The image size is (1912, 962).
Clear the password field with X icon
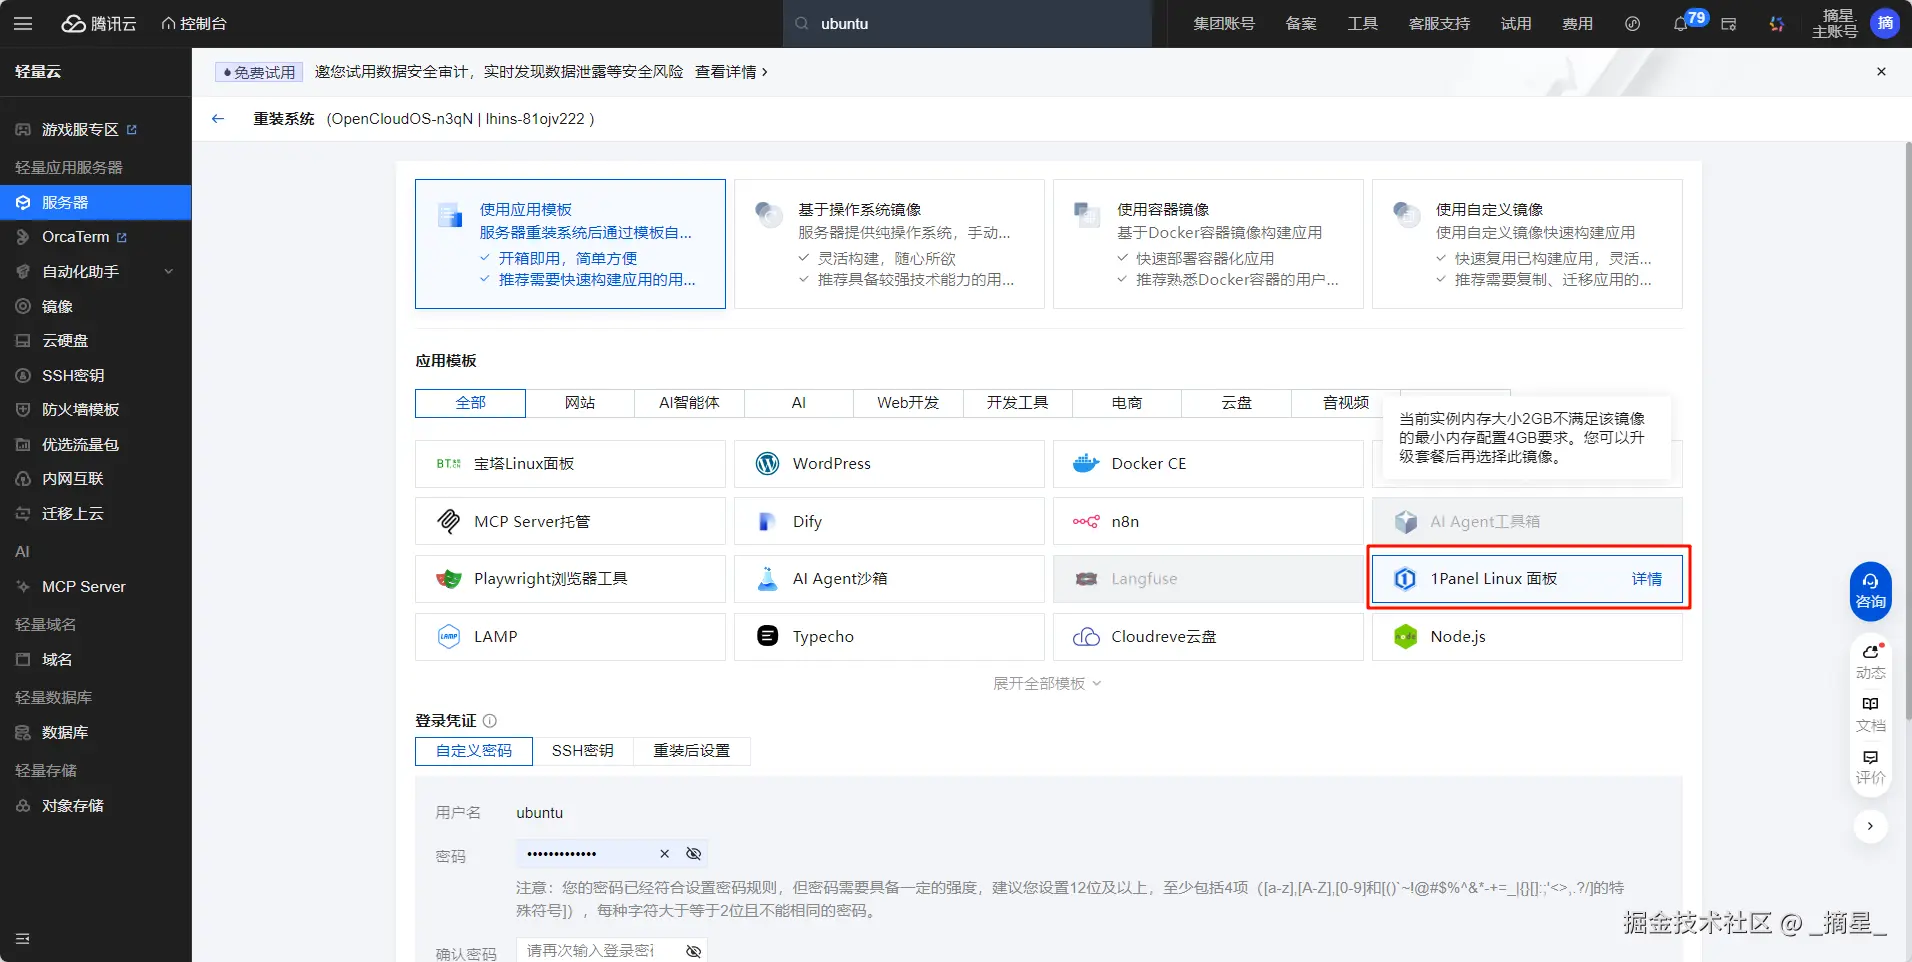[664, 854]
